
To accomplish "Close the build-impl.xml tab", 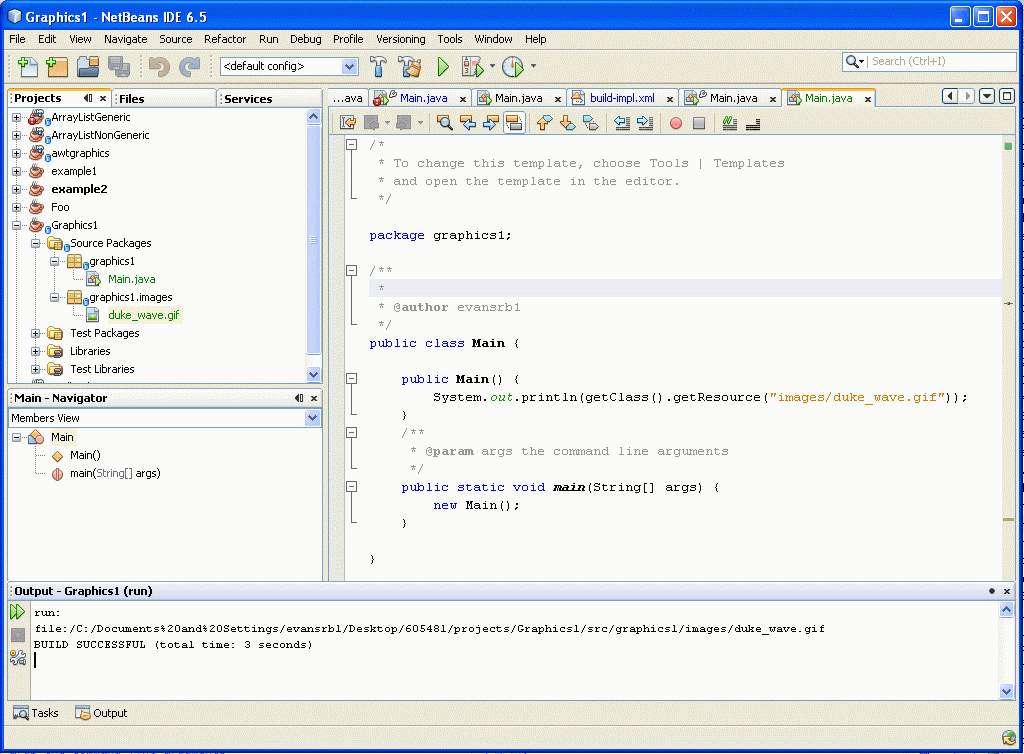I will pyautogui.click(x=669, y=99).
